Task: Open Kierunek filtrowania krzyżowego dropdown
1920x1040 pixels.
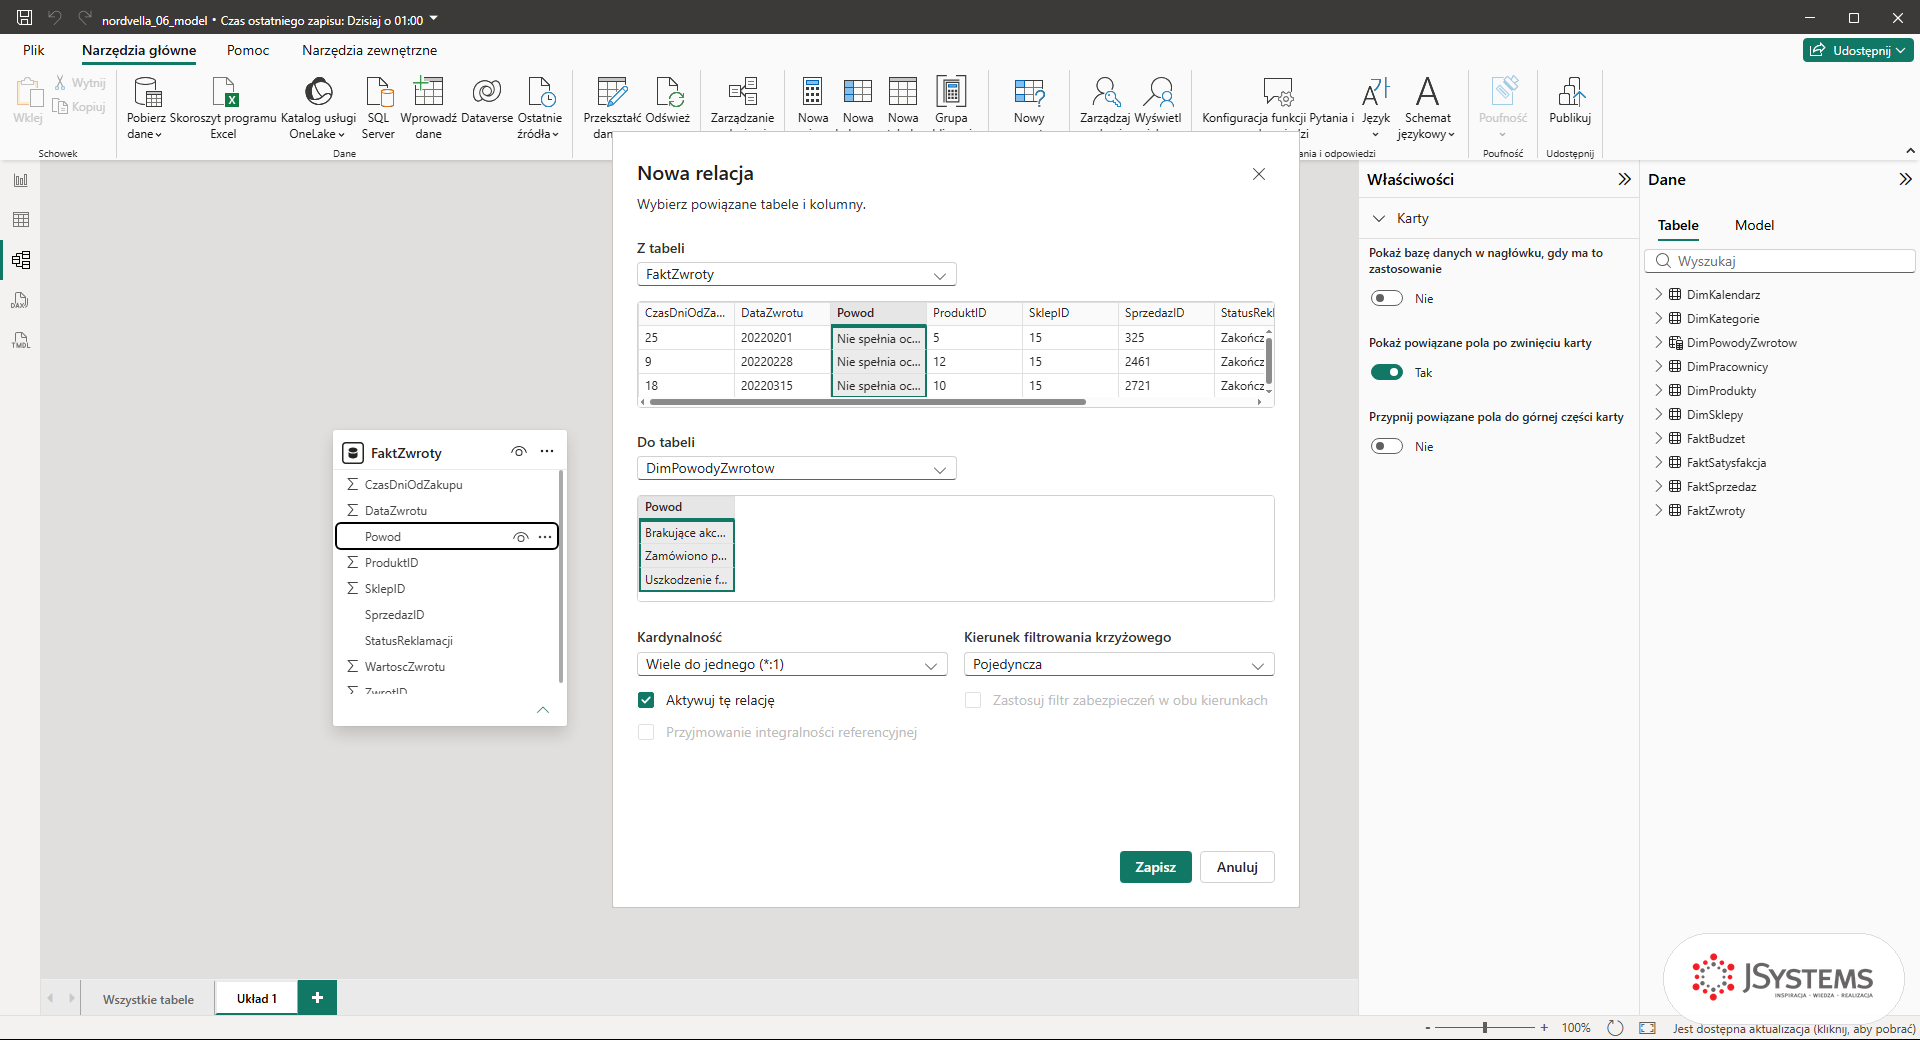Action: point(1119,664)
